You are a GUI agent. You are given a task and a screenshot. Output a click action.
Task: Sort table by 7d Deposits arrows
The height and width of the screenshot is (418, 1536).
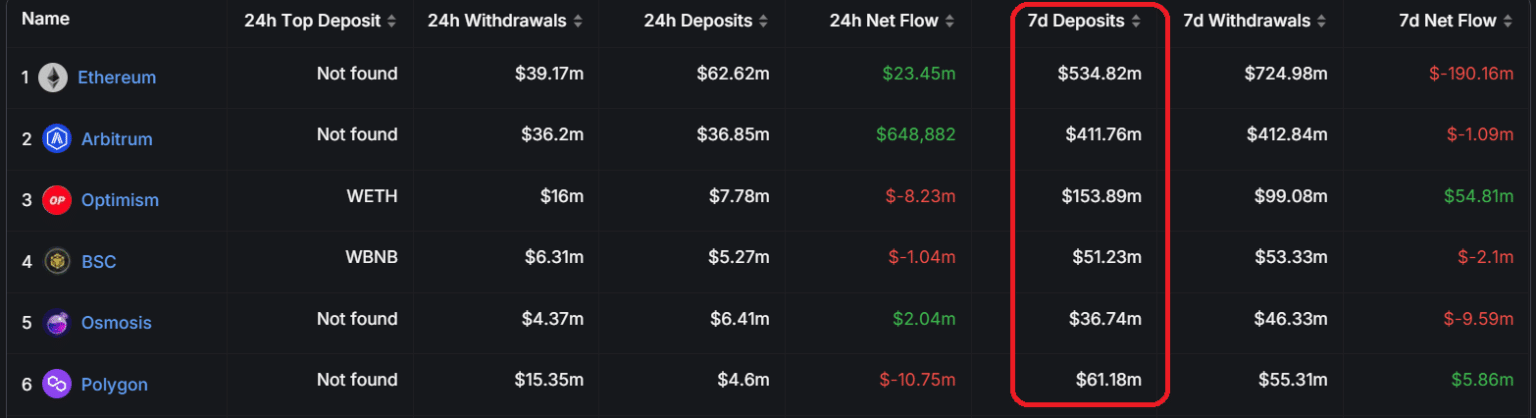tap(1135, 21)
